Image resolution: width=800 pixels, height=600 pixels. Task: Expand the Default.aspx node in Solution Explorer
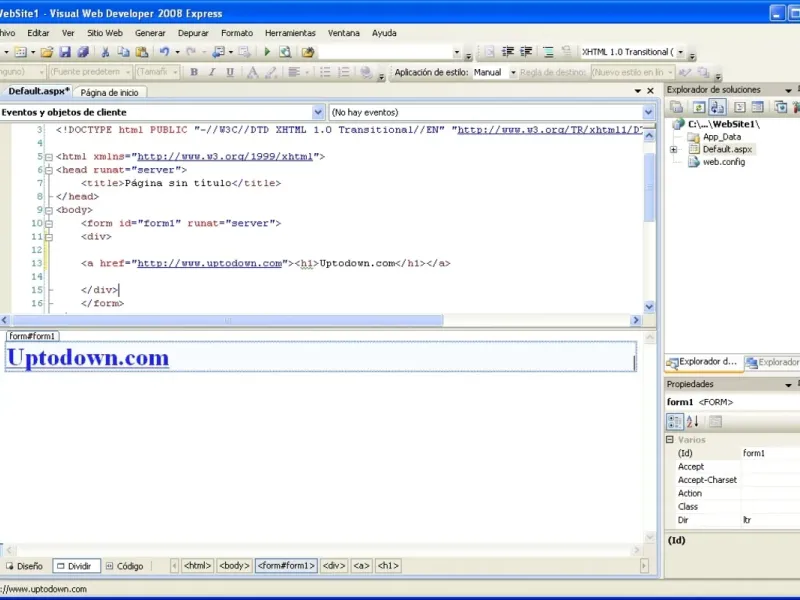(x=673, y=149)
